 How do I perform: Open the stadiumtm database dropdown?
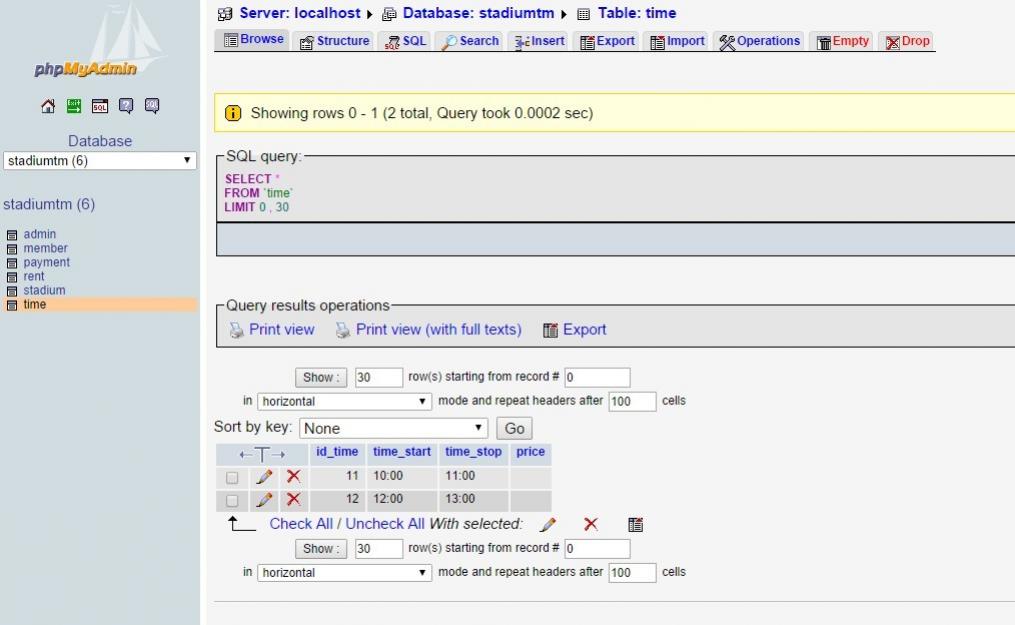[99, 161]
